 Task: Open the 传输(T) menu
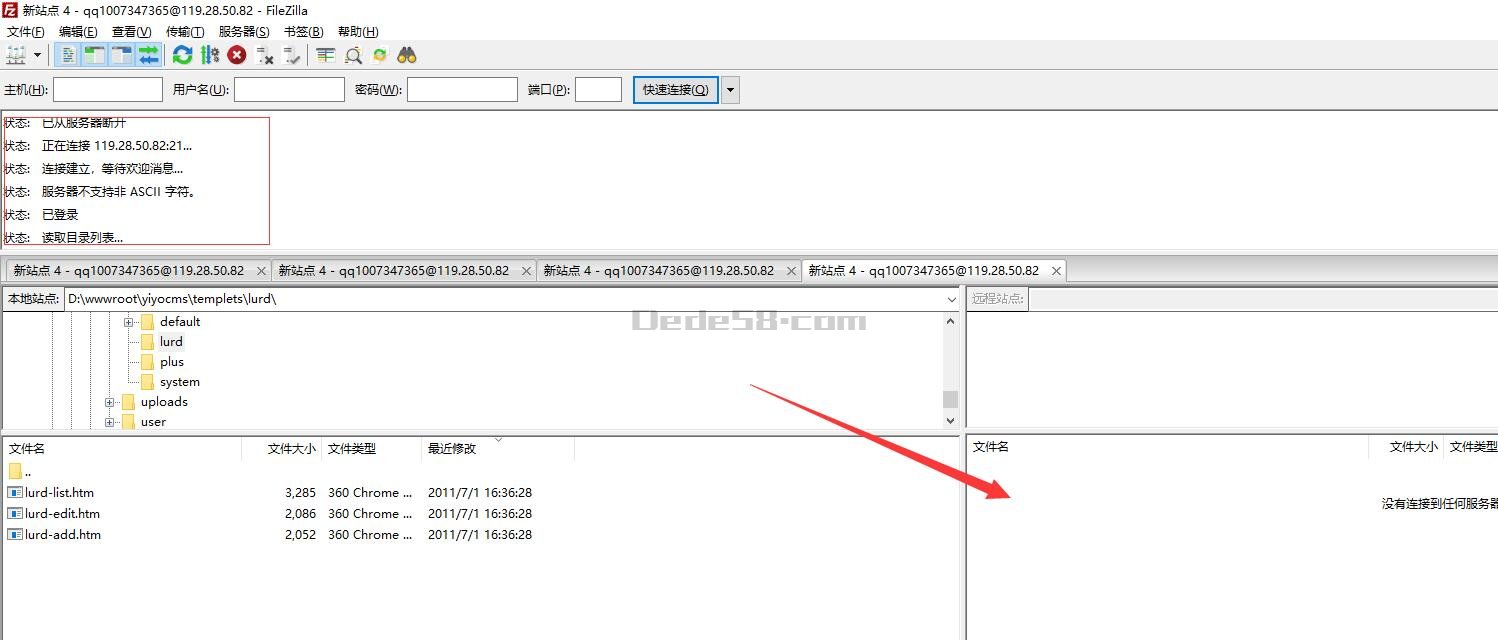(x=185, y=32)
